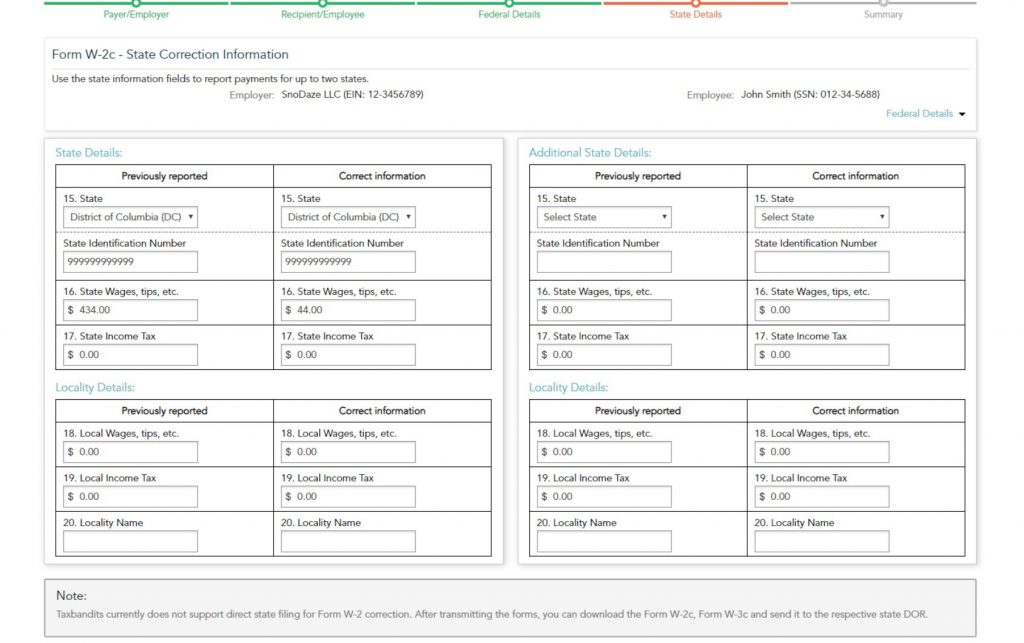The height and width of the screenshot is (643, 1024).
Task: Focus previously reported State ID Number with 999999999999
Action: click(130, 262)
